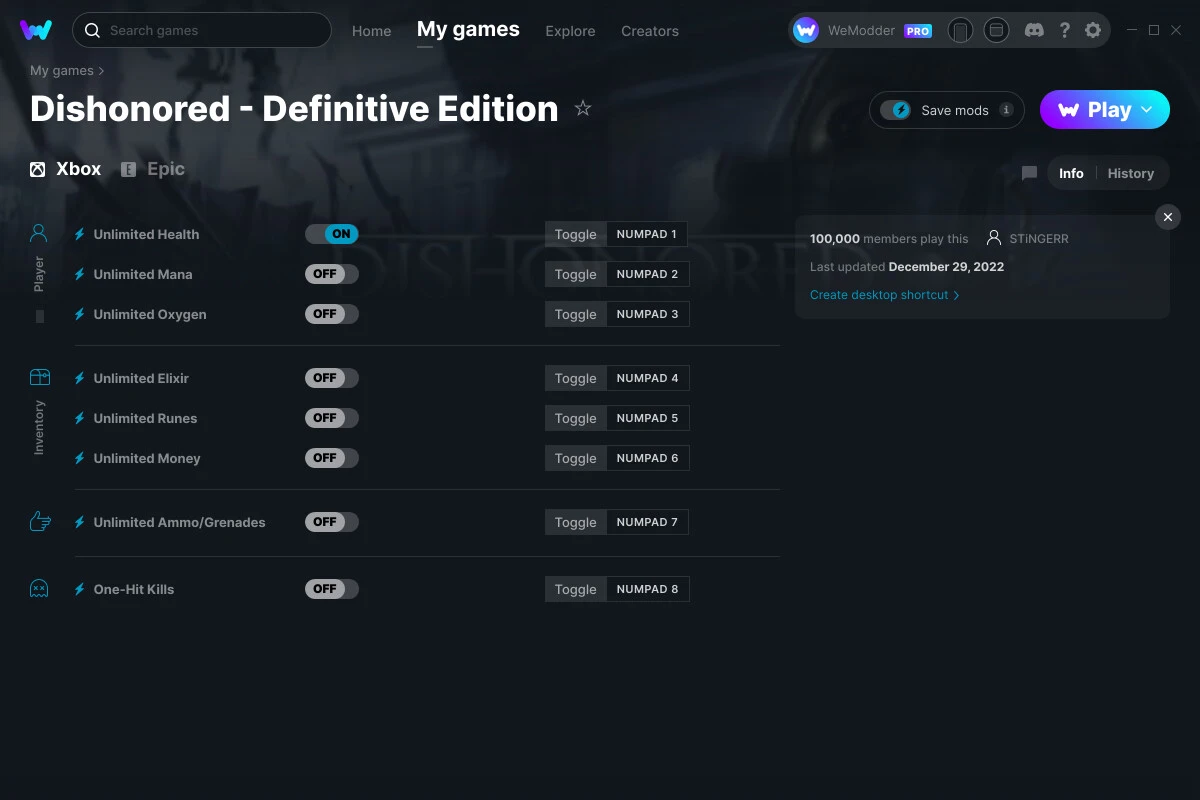Screen dimensions: 1200x800
Task: Turn off Unlimited Health
Action: (331, 233)
